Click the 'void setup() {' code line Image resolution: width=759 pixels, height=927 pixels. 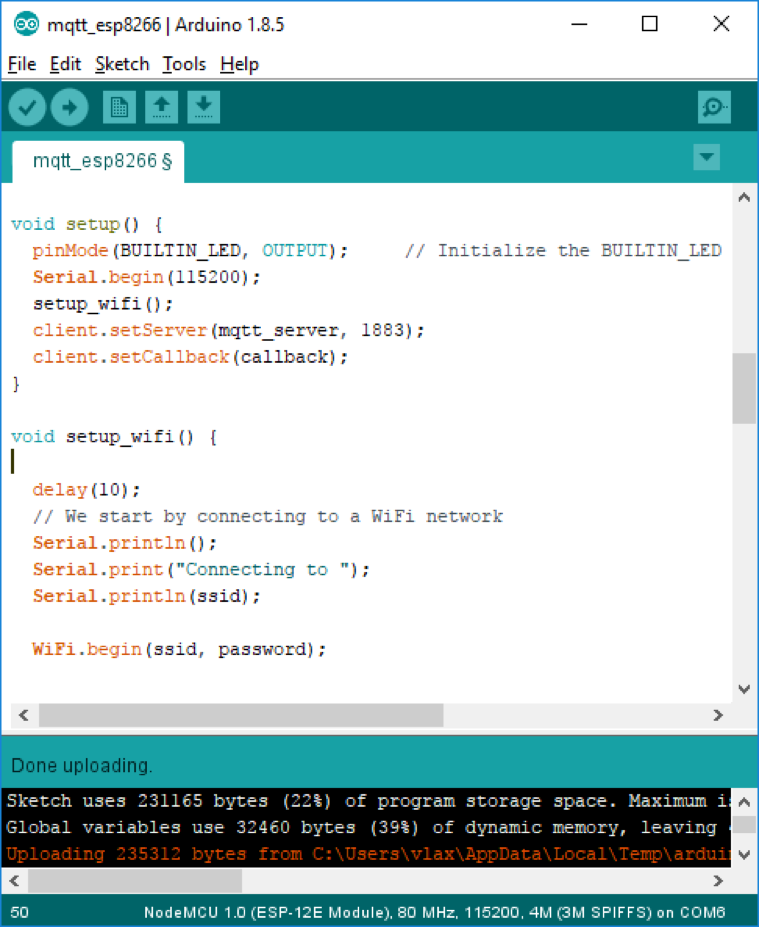86,224
